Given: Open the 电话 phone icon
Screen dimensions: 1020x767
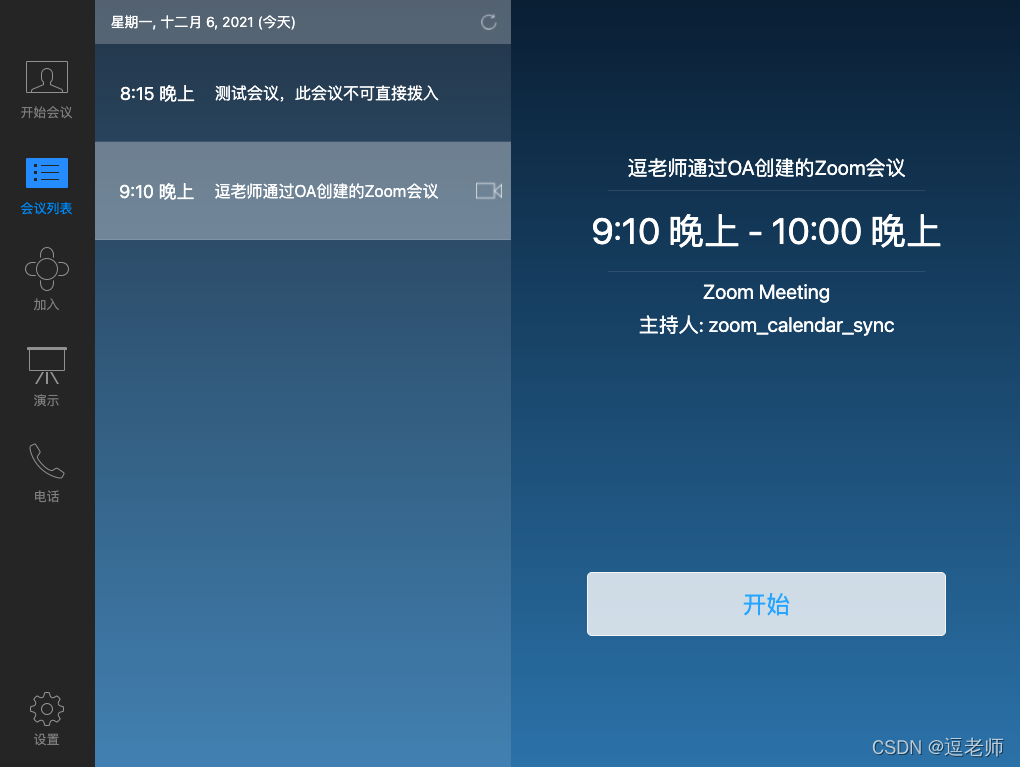Looking at the screenshot, I should (x=47, y=461).
